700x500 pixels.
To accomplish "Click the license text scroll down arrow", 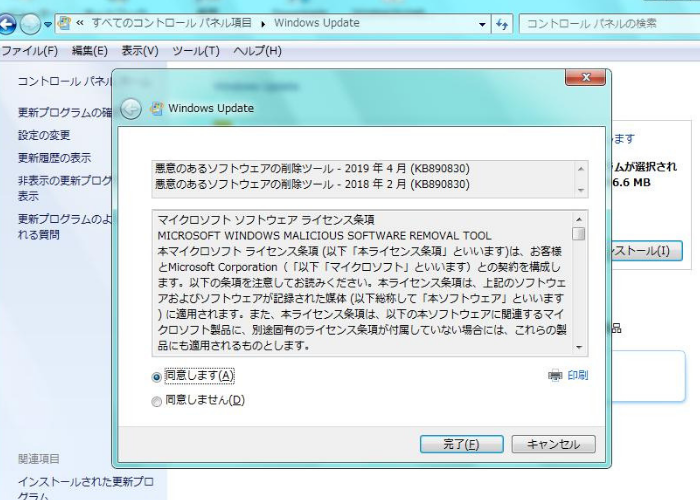I will click(579, 347).
